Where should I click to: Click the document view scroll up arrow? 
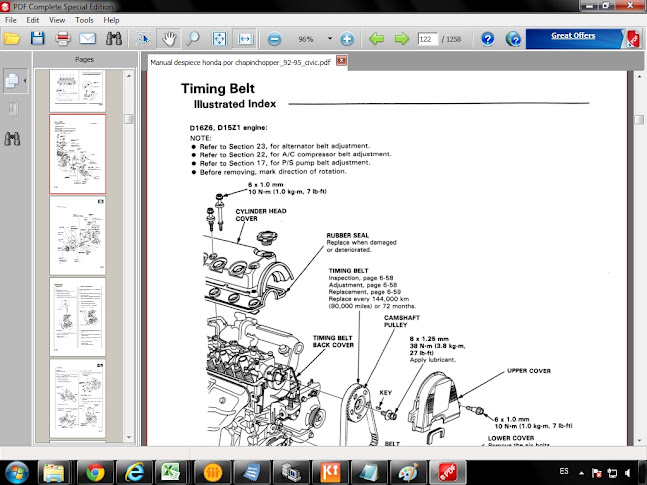pos(639,76)
